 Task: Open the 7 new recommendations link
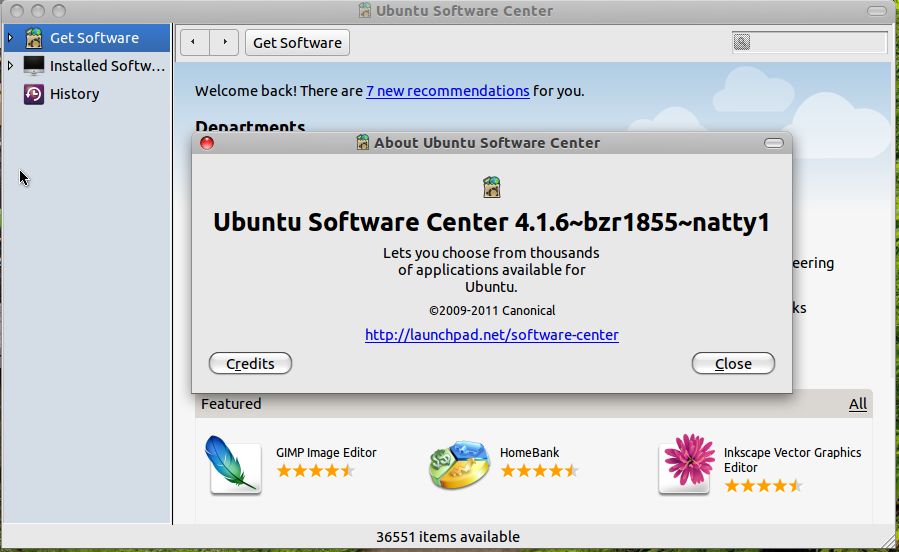(448, 91)
